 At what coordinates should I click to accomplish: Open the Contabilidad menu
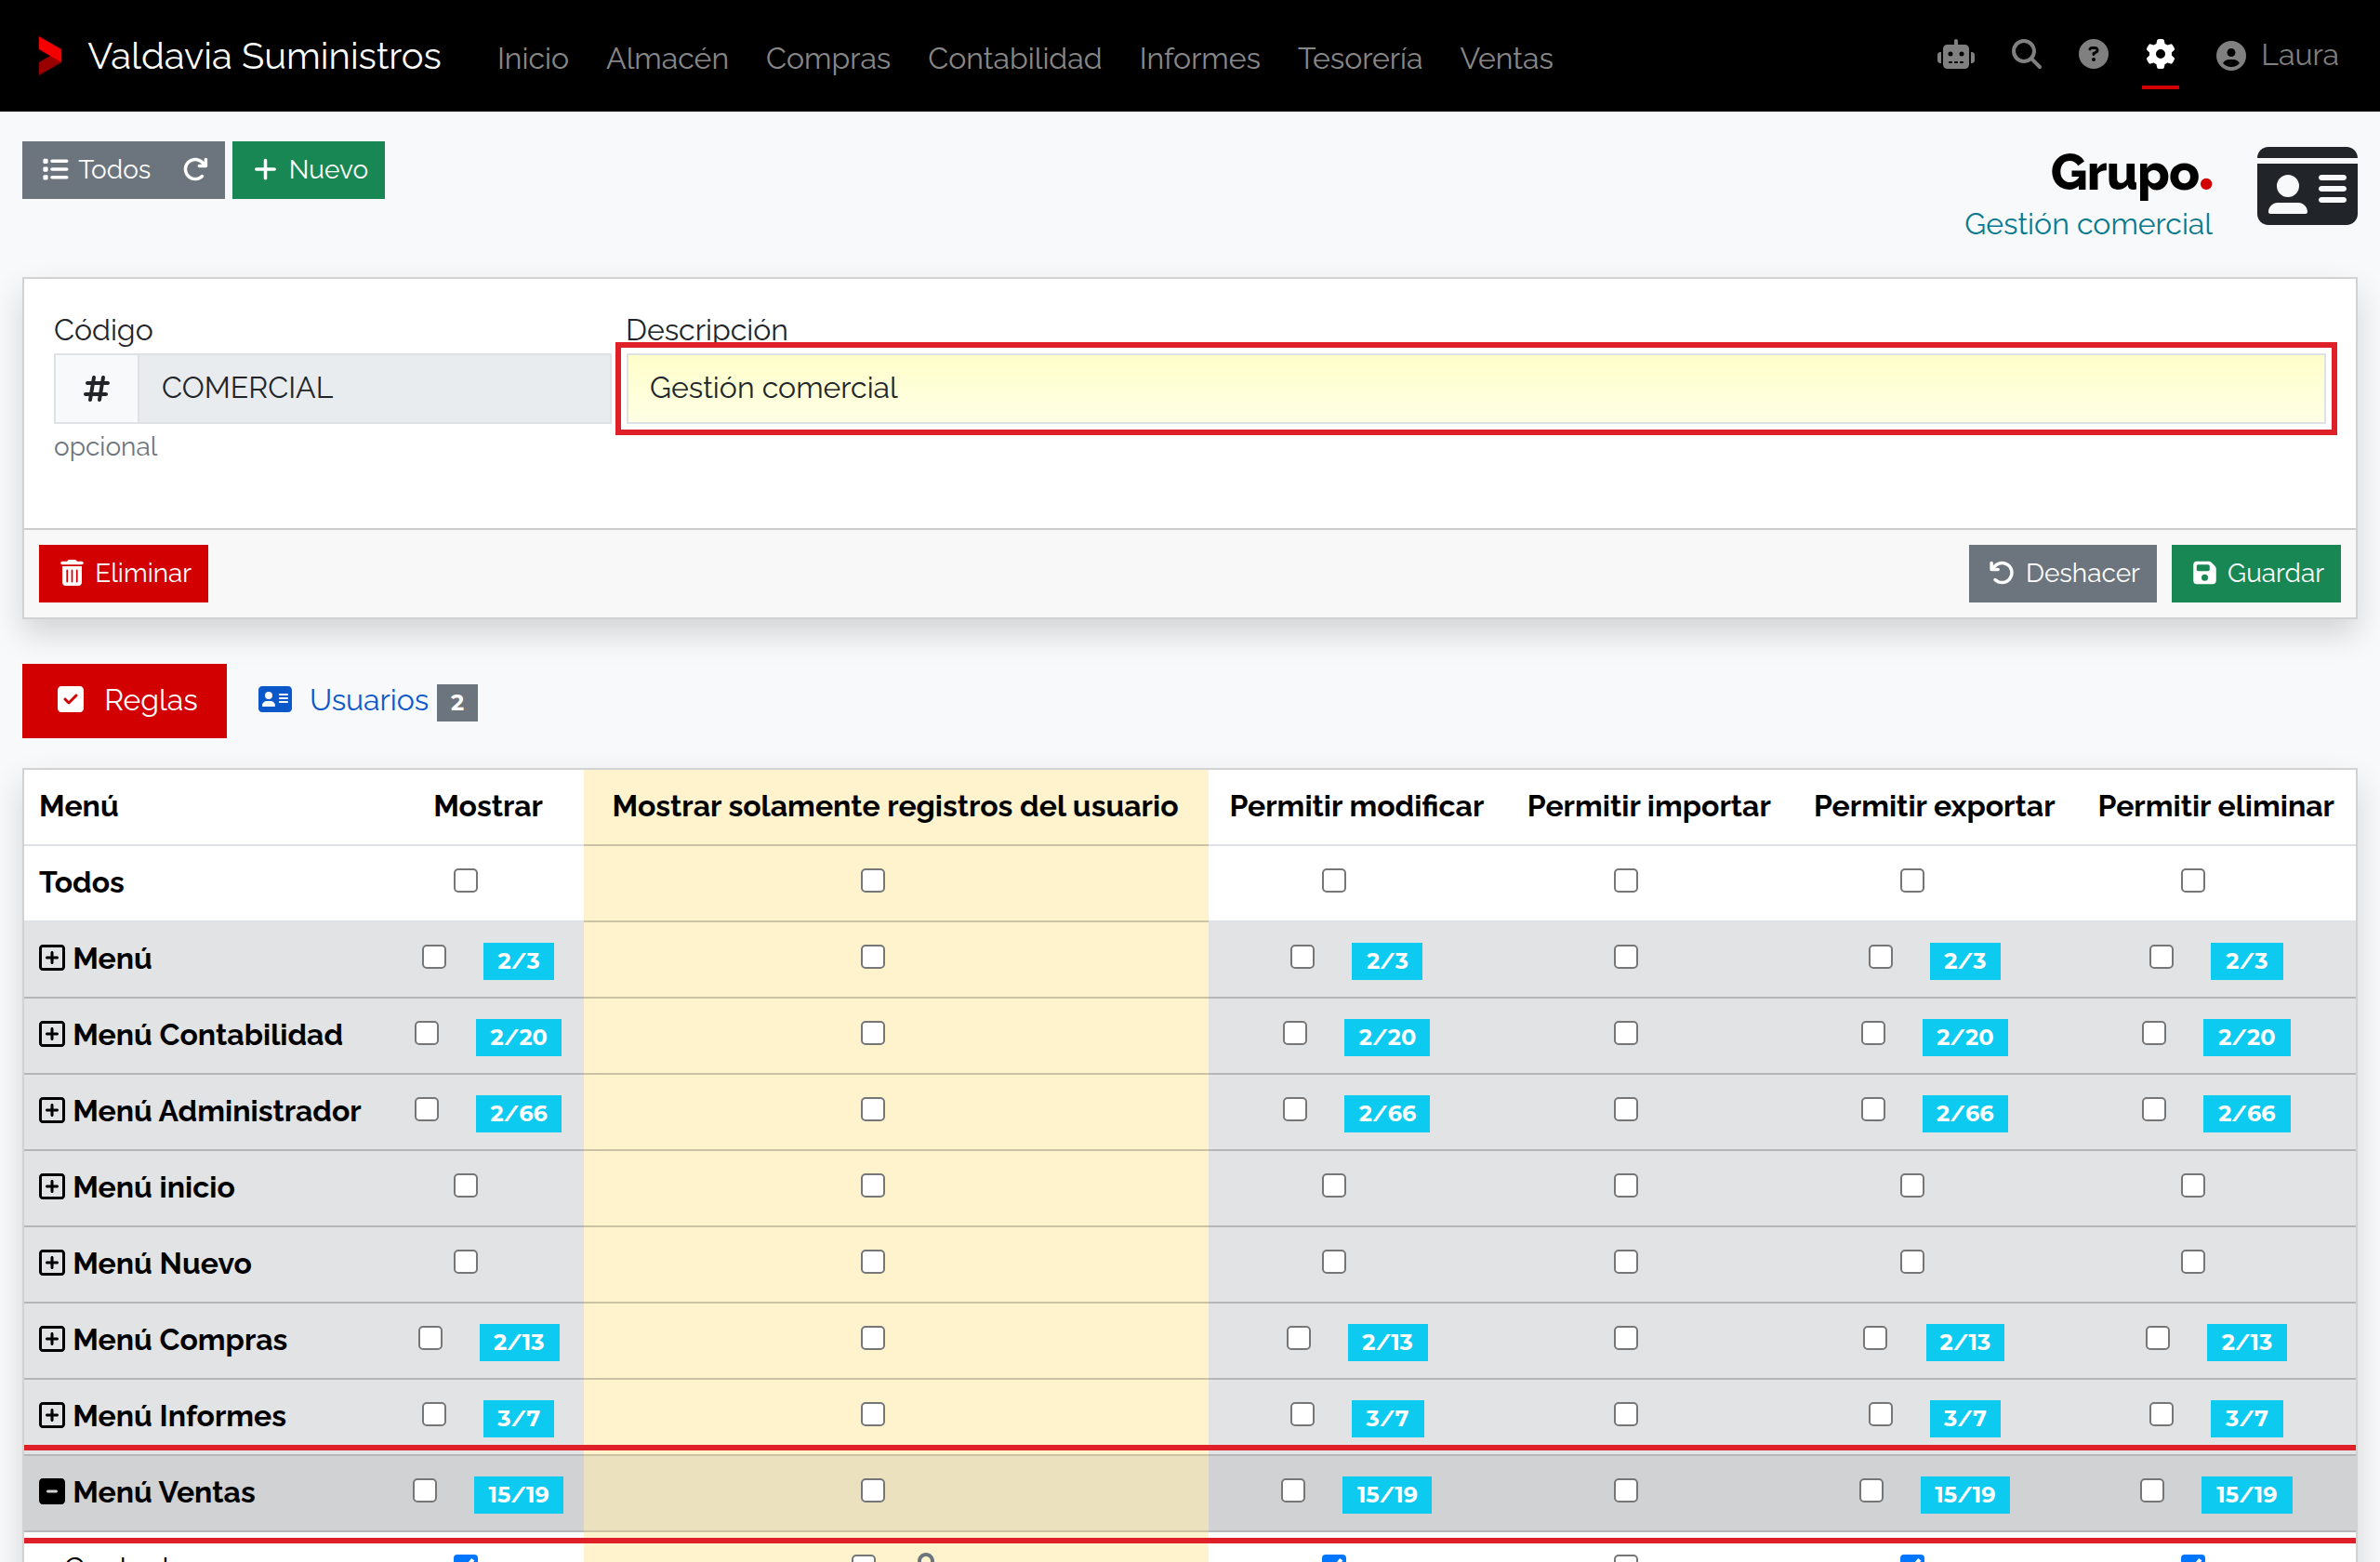[x=1014, y=58]
